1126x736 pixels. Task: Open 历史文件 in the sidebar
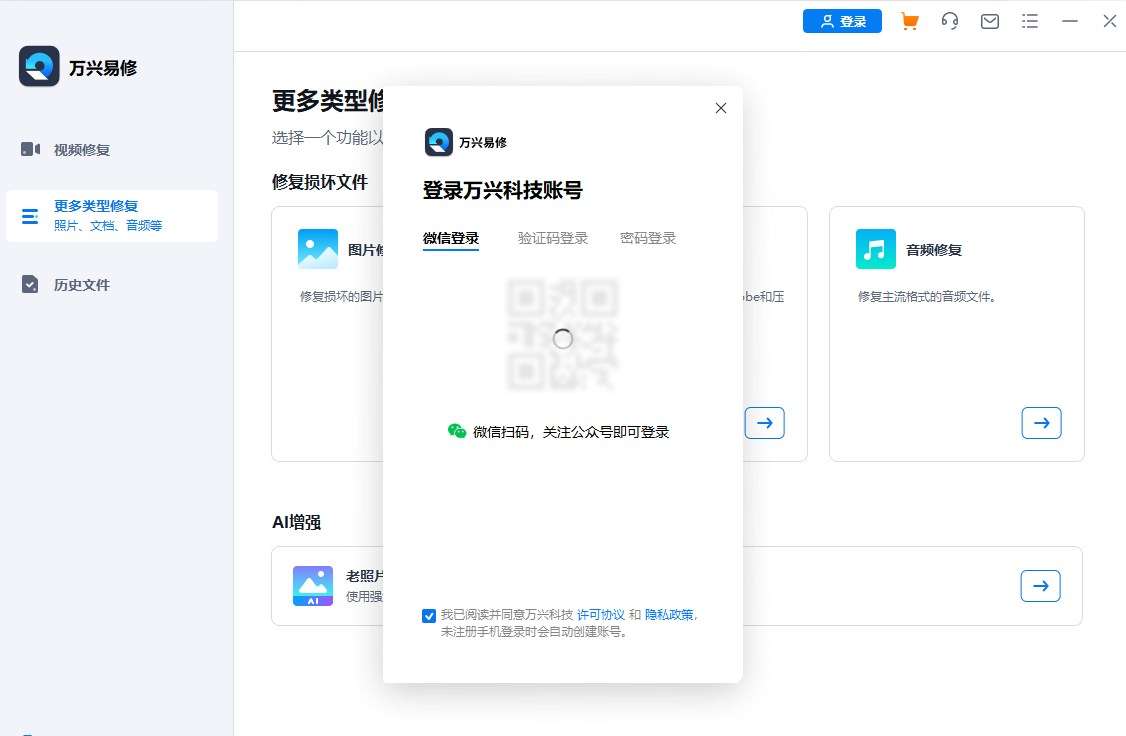coord(82,285)
